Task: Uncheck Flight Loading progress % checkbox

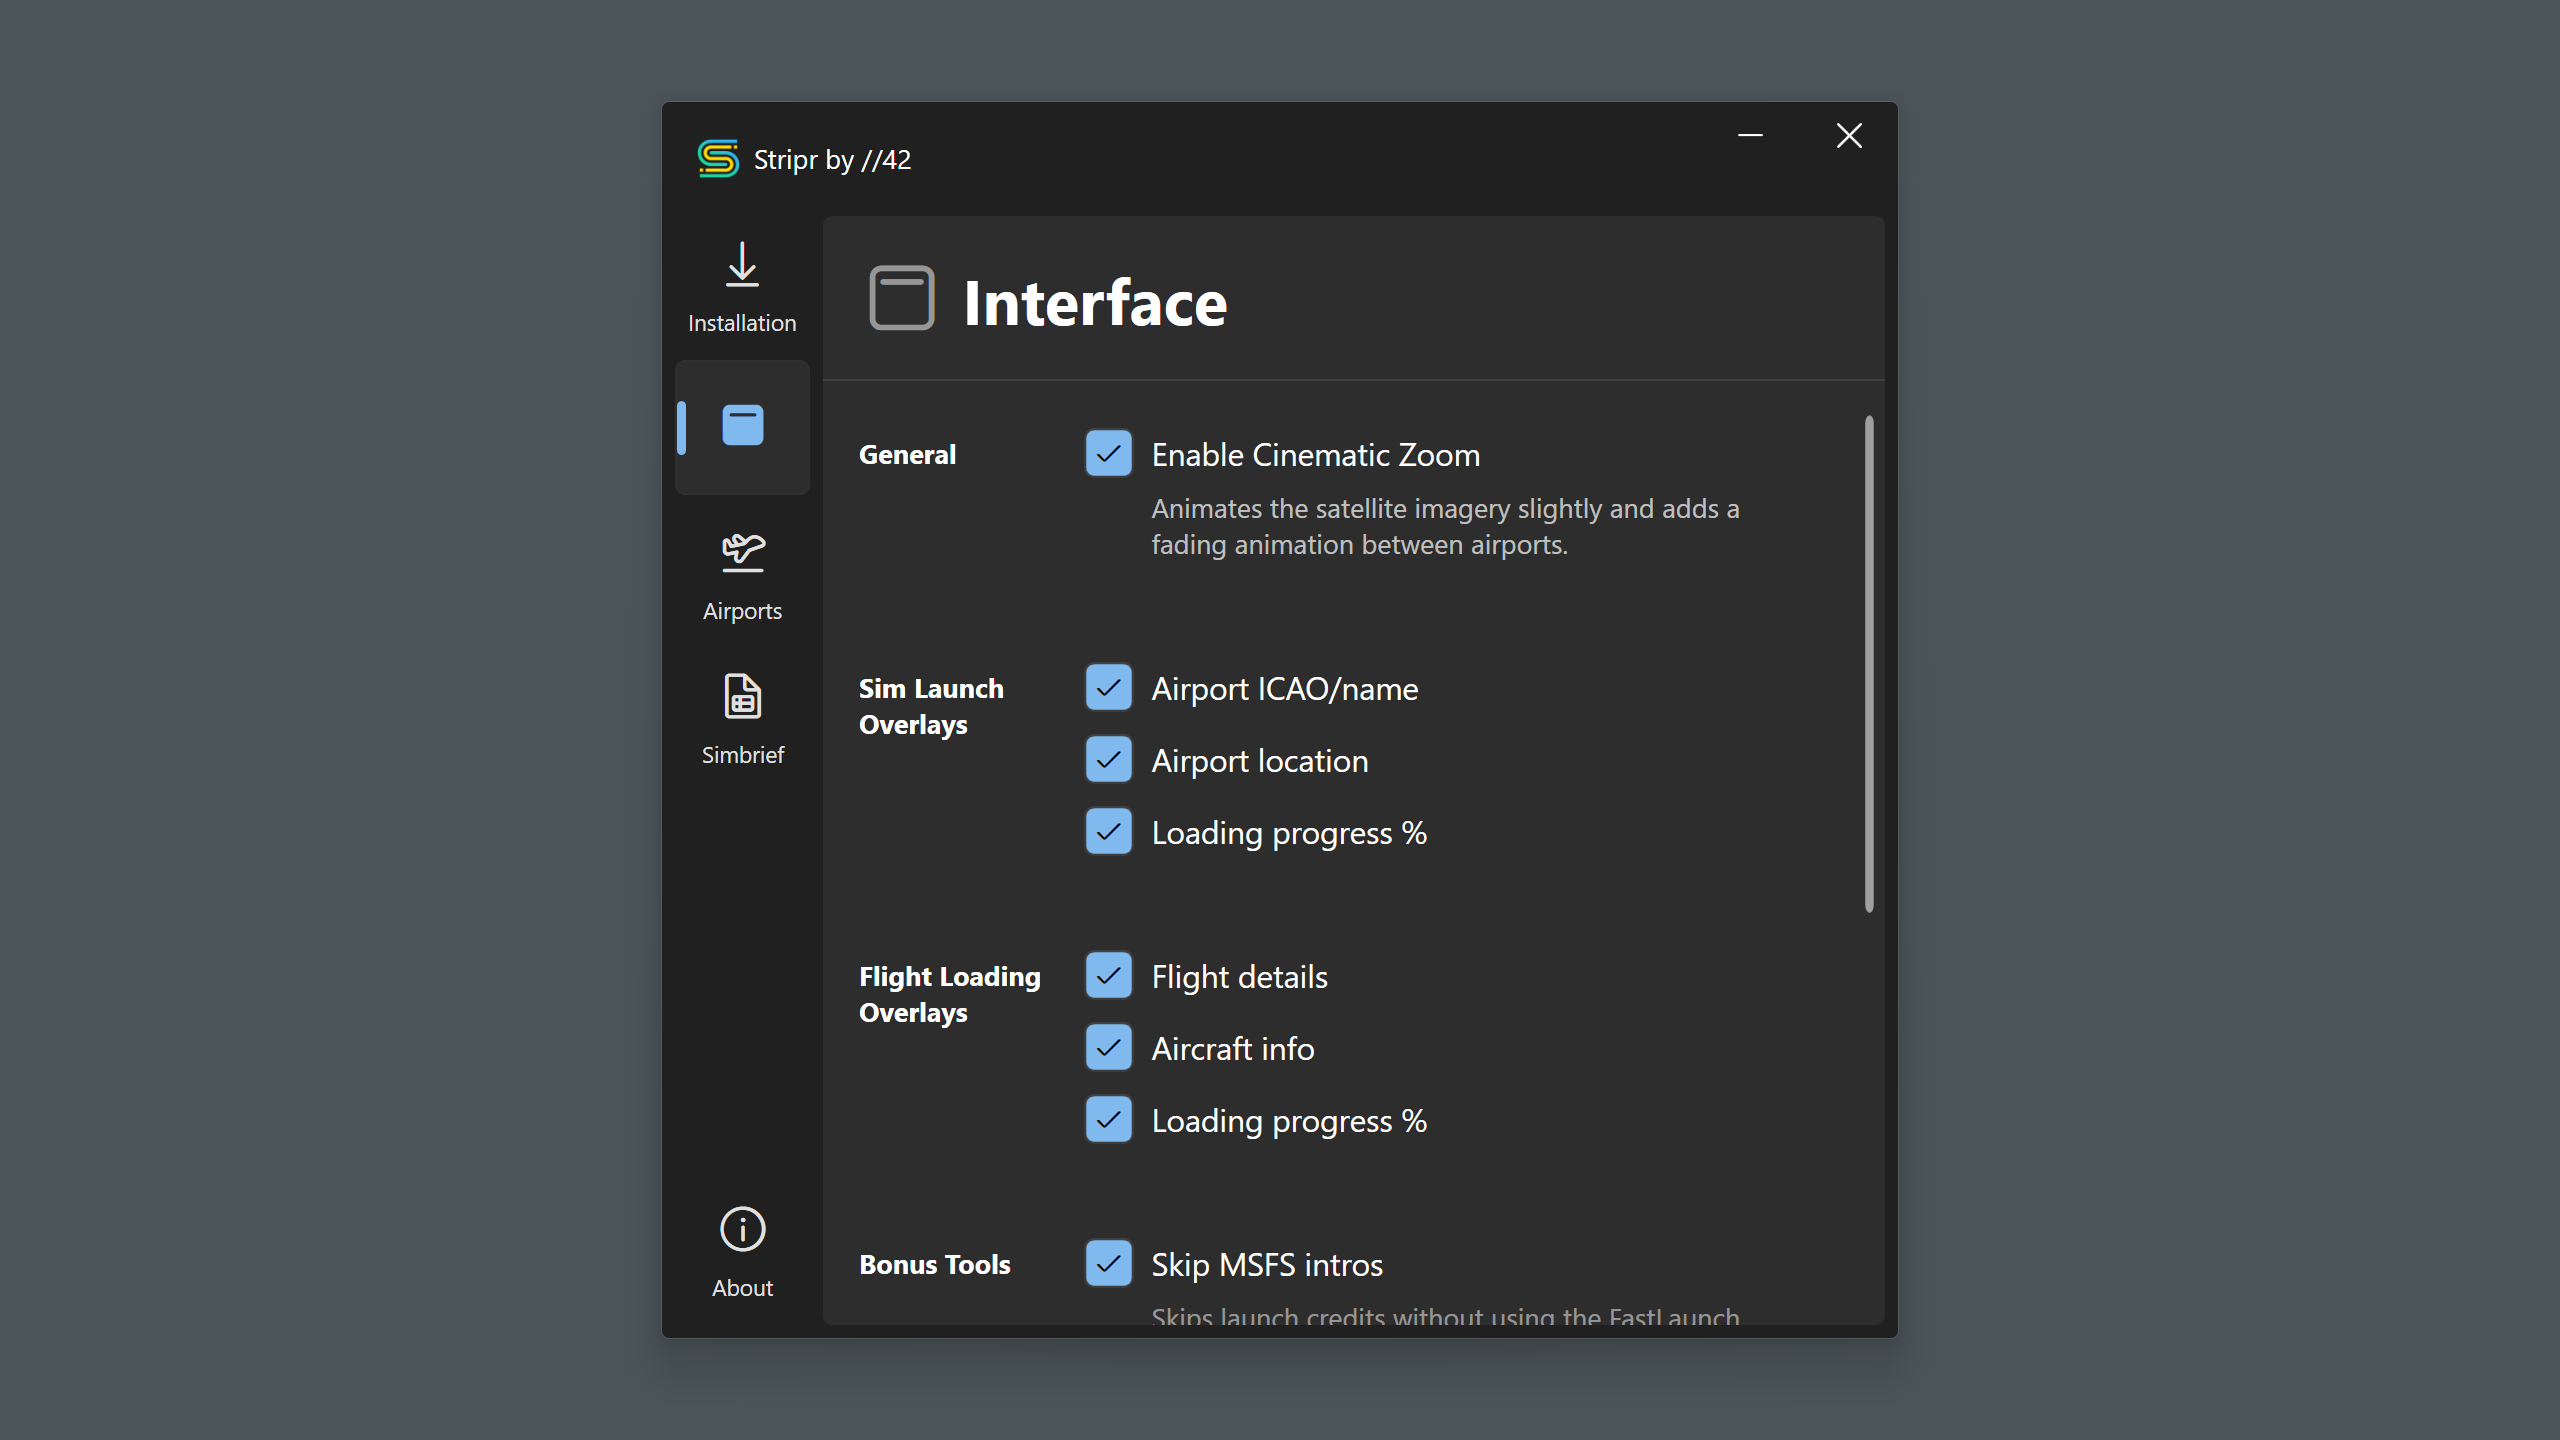Action: [x=1108, y=1120]
